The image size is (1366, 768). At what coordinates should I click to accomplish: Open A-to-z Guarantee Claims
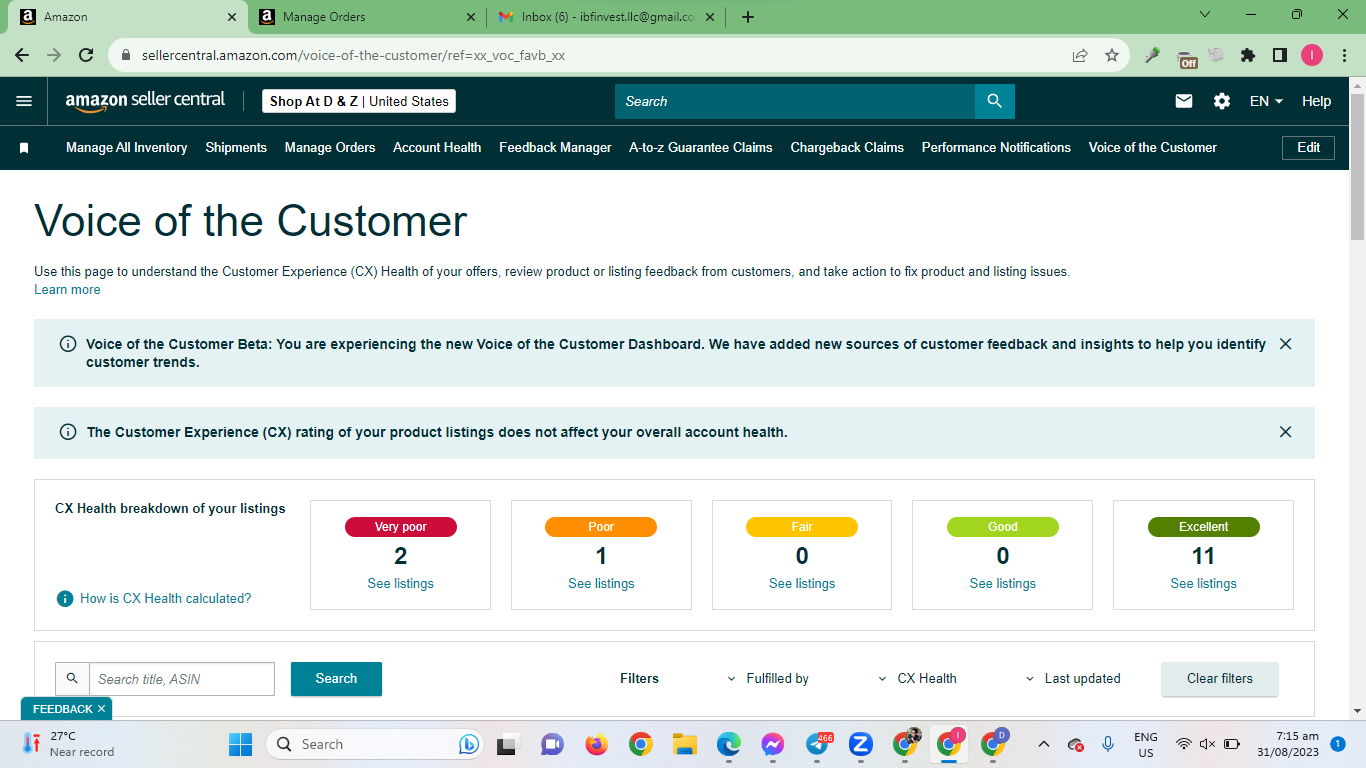(x=701, y=148)
